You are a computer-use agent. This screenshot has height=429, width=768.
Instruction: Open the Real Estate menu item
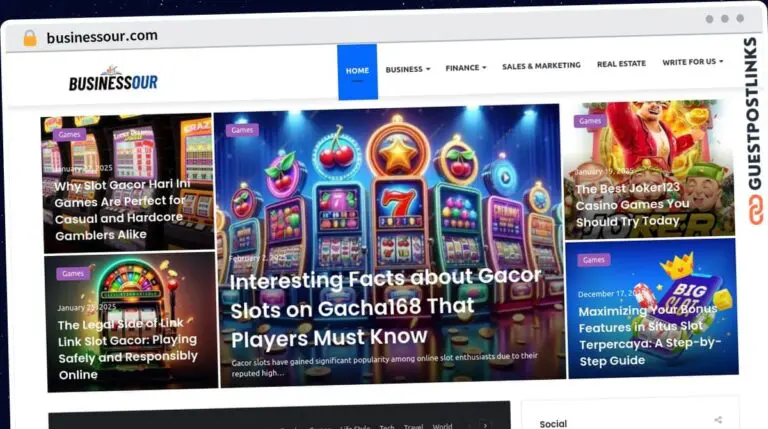pyautogui.click(x=621, y=64)
